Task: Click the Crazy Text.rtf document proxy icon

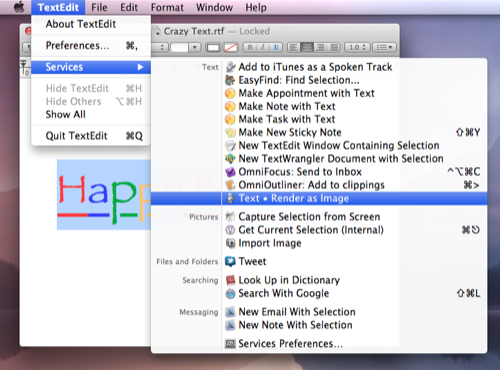Action: [x=156, y=31]
